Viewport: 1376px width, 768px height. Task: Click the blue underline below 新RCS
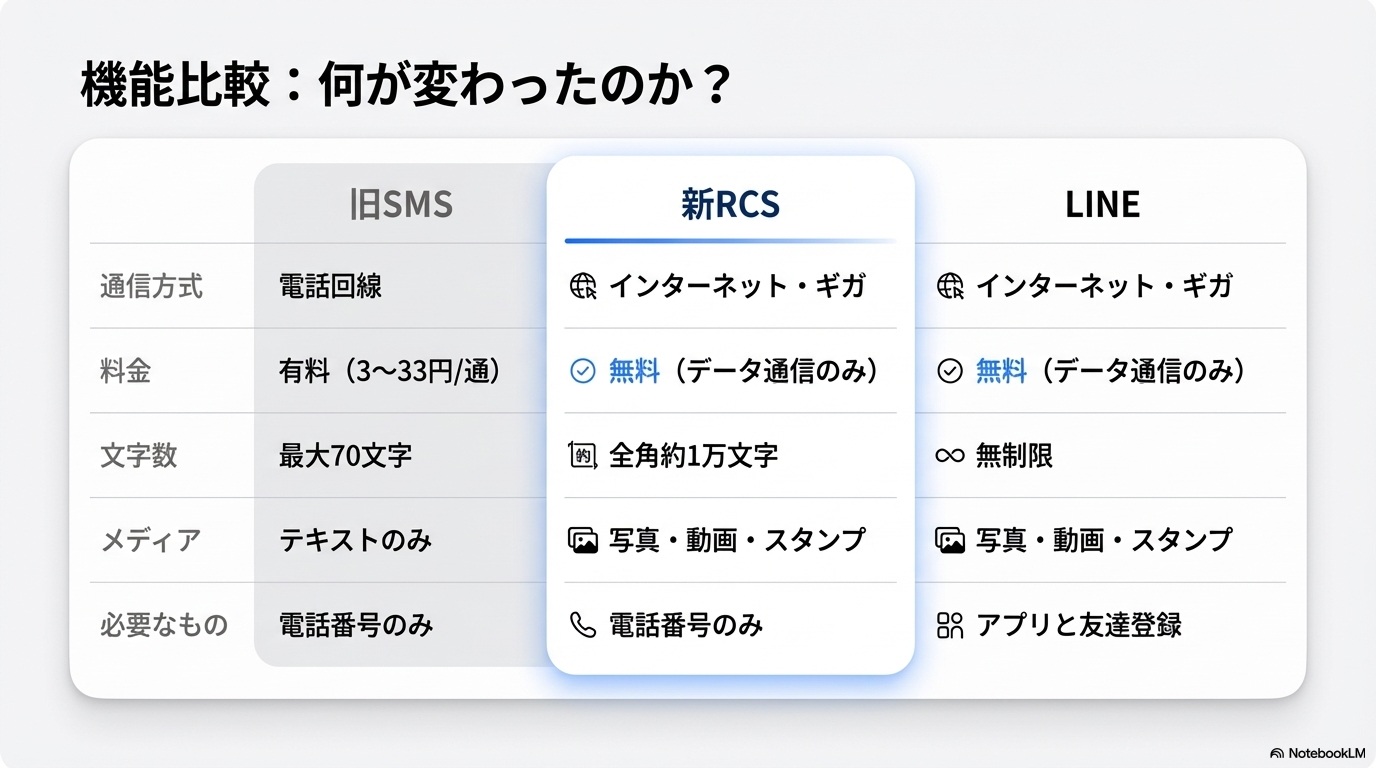(x=730, y=241)
